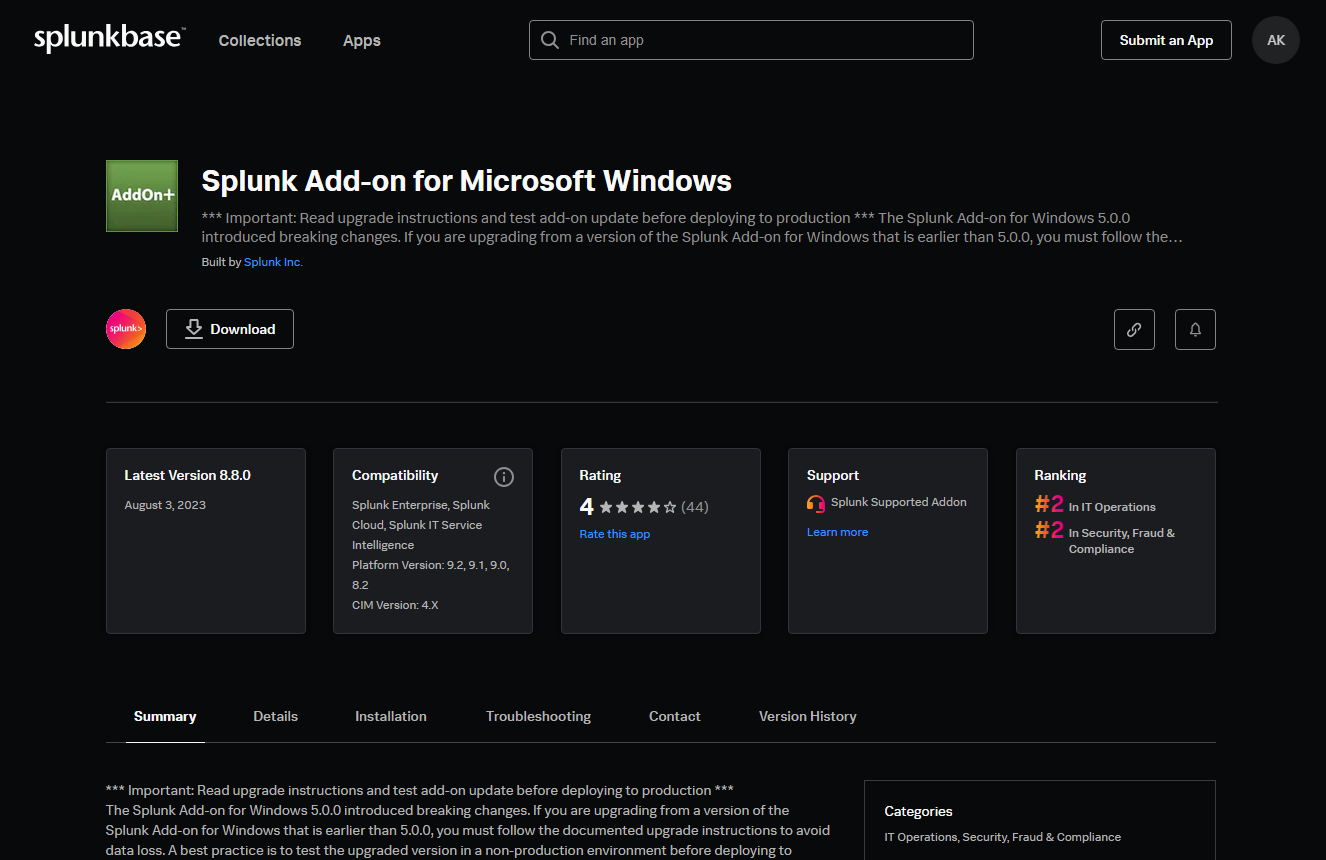Image resolution: width=1326 pixels, height=860 pixels.
Task: Open the AK user avatar menu
Action: 1276,40
